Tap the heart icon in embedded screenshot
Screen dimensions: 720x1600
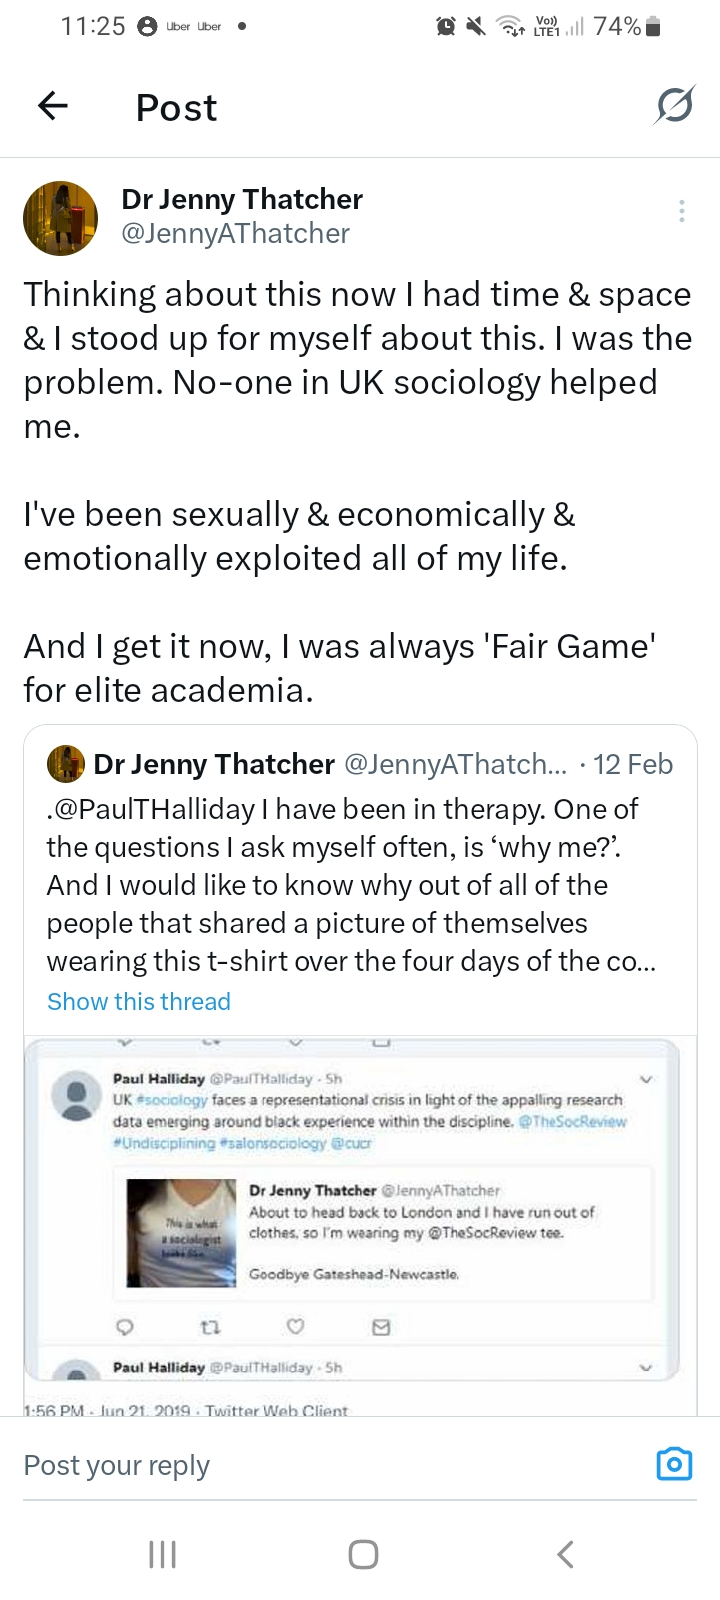295,1328
